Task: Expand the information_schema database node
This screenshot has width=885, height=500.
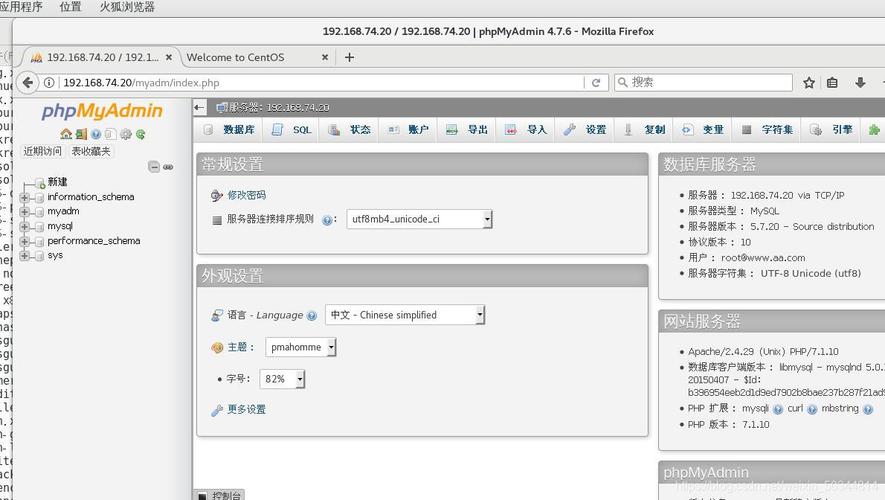Action: 24,198
